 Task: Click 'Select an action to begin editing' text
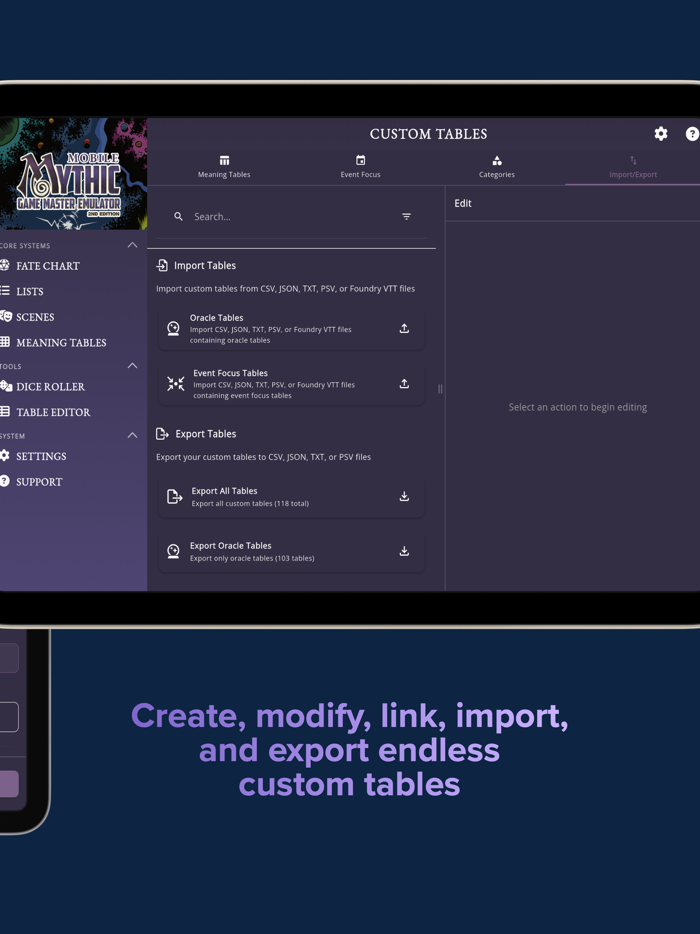point(578,407)
